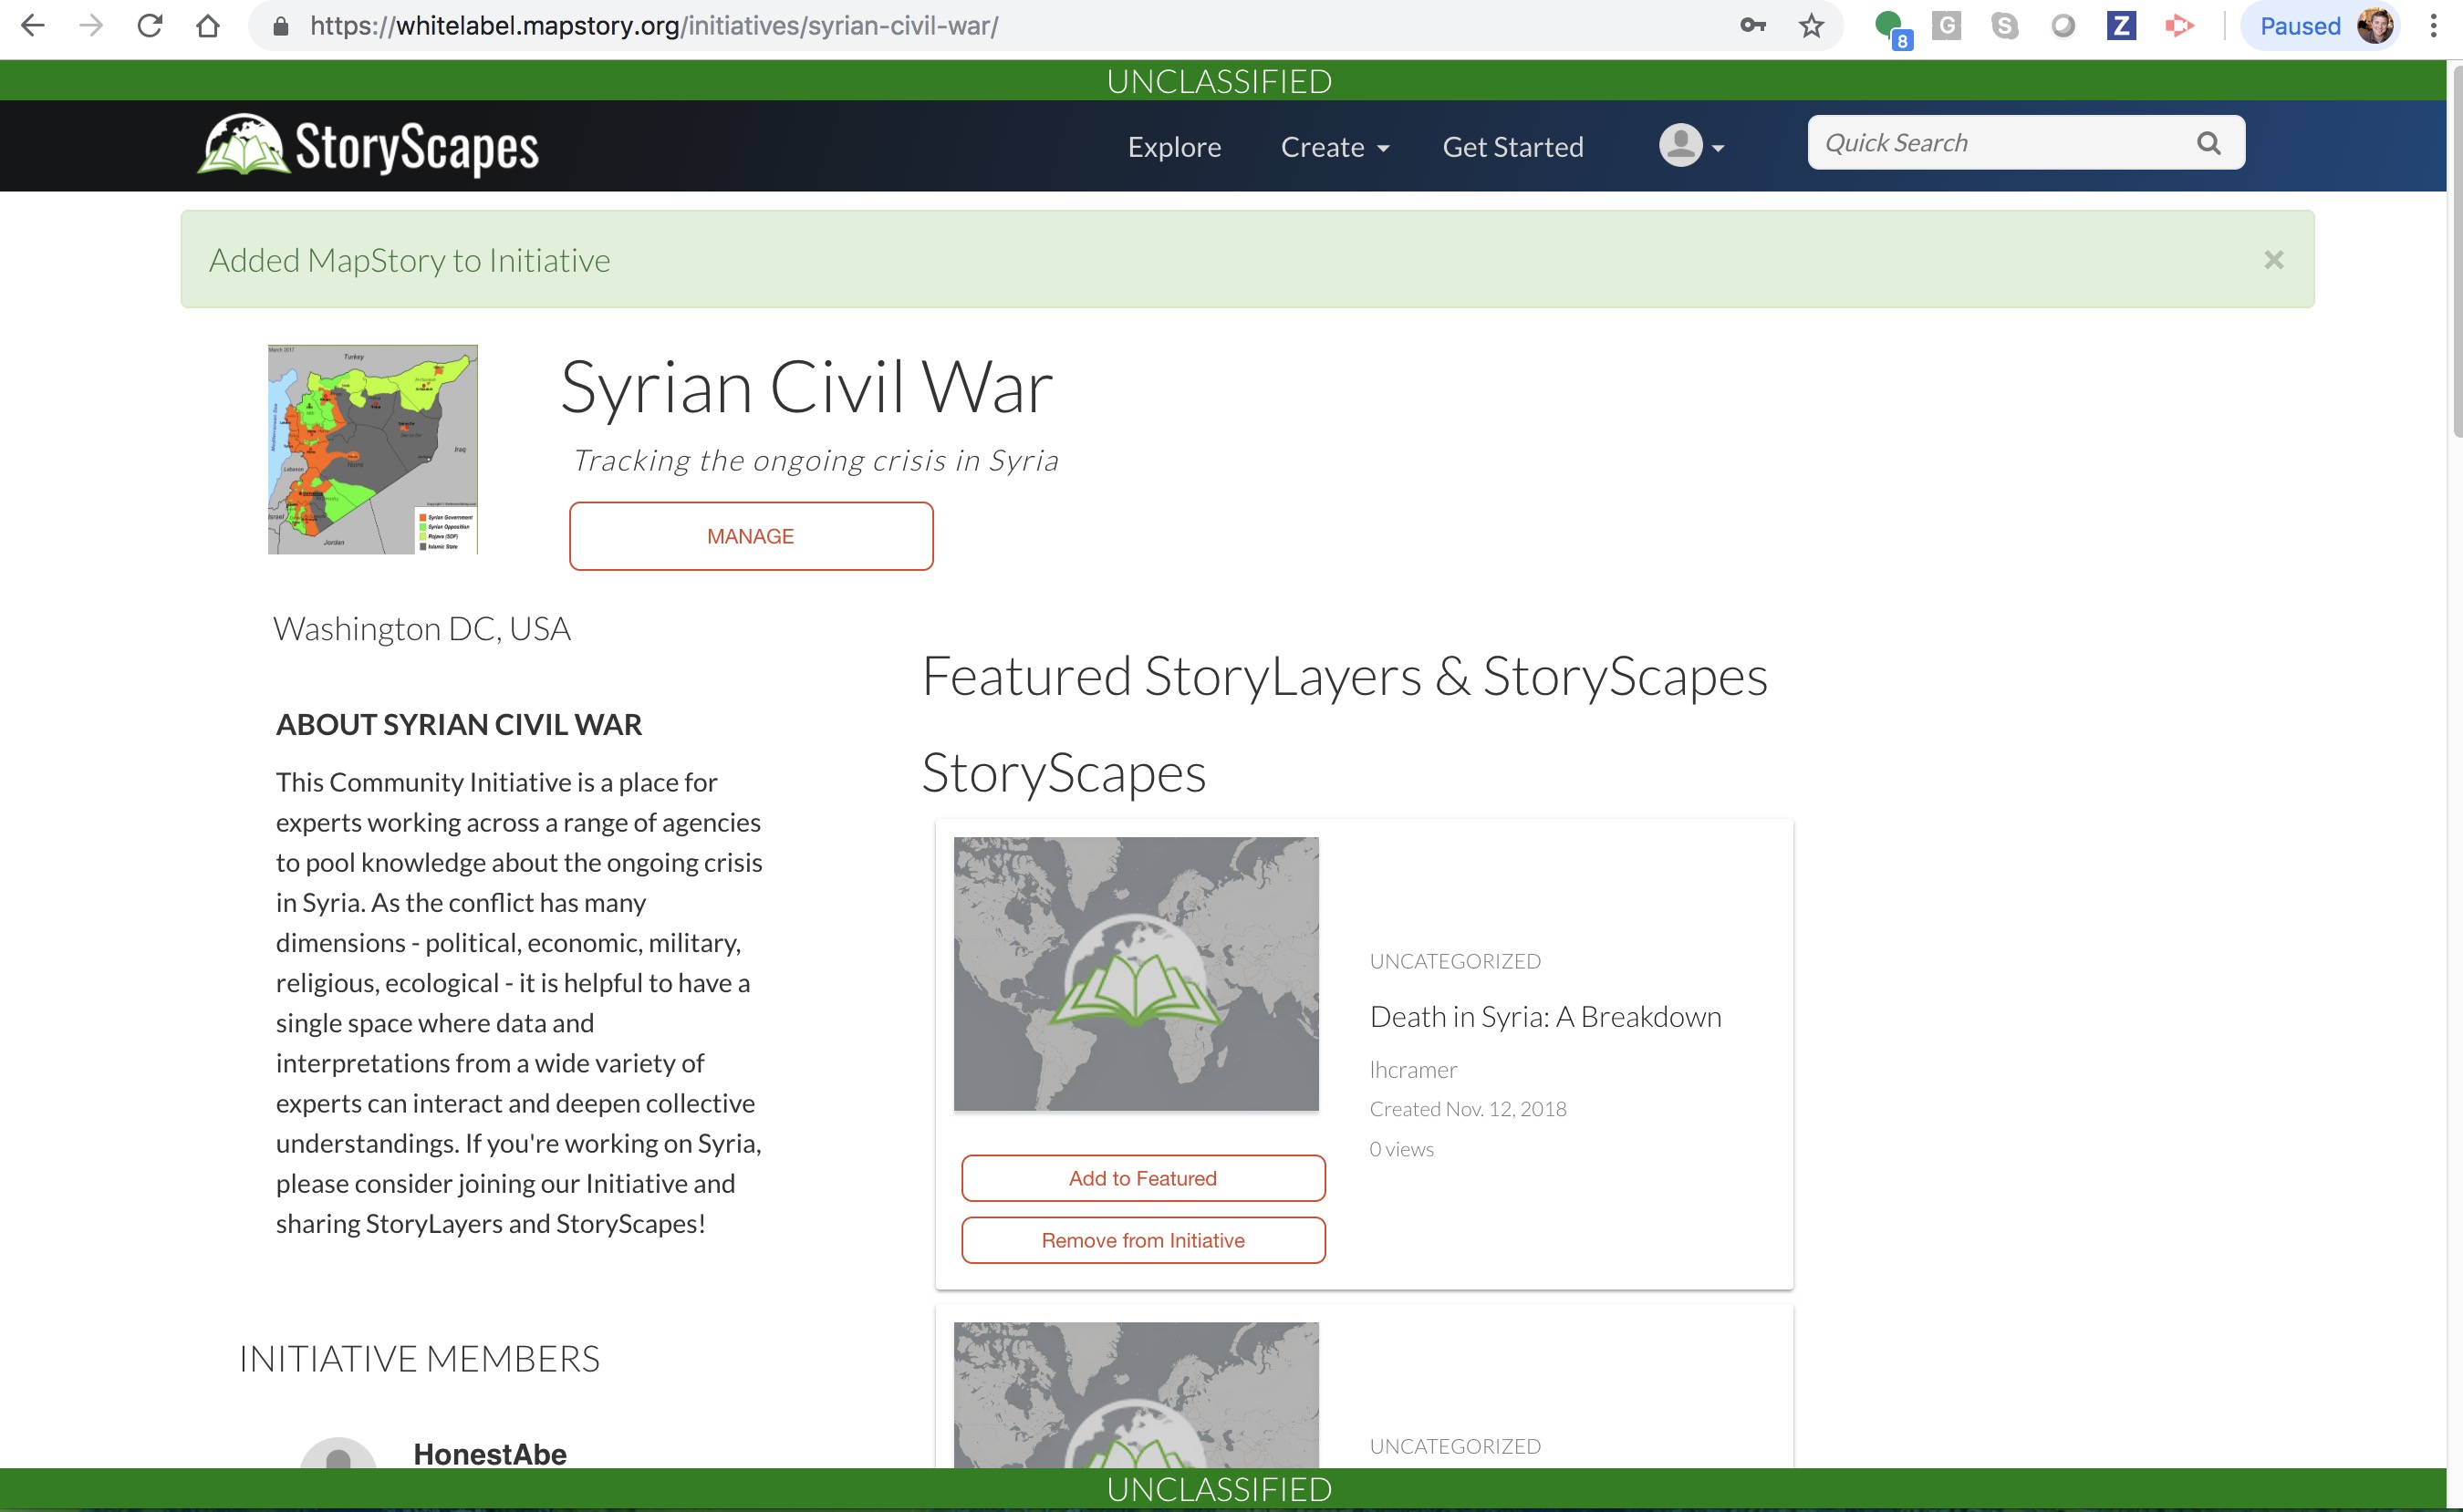Bookmark the page using the star icon
2463x1512 pixels.
[1810, 26]
